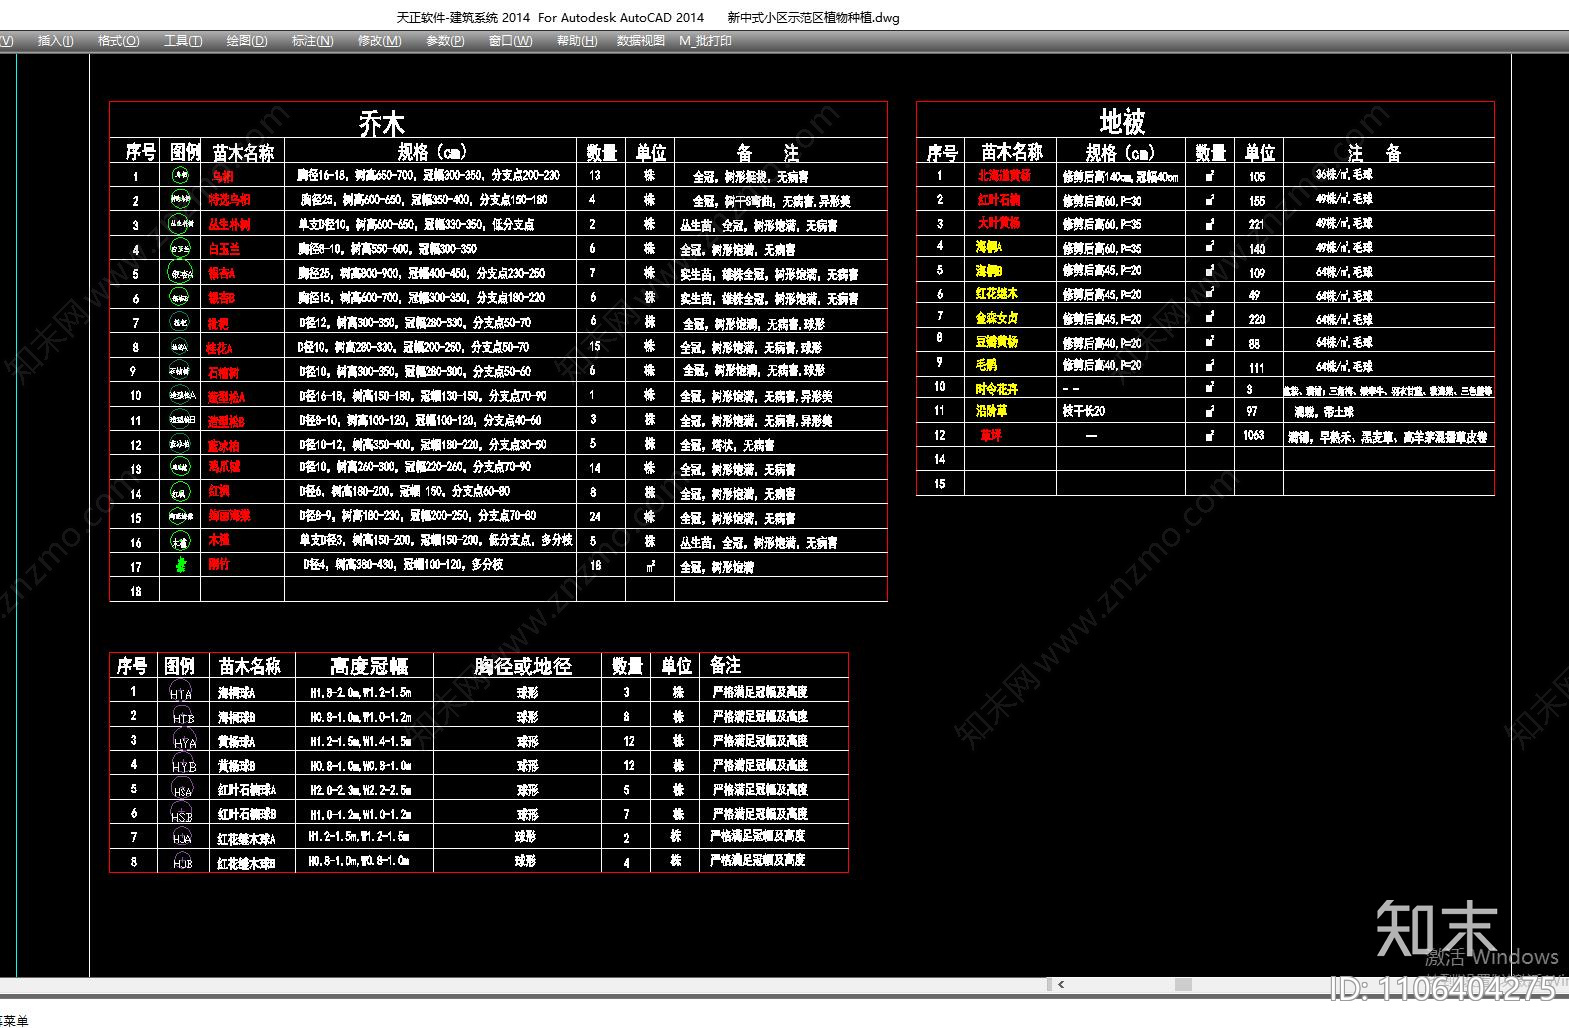Click quantity 24 in 乔木 row 15

[595, 517]
